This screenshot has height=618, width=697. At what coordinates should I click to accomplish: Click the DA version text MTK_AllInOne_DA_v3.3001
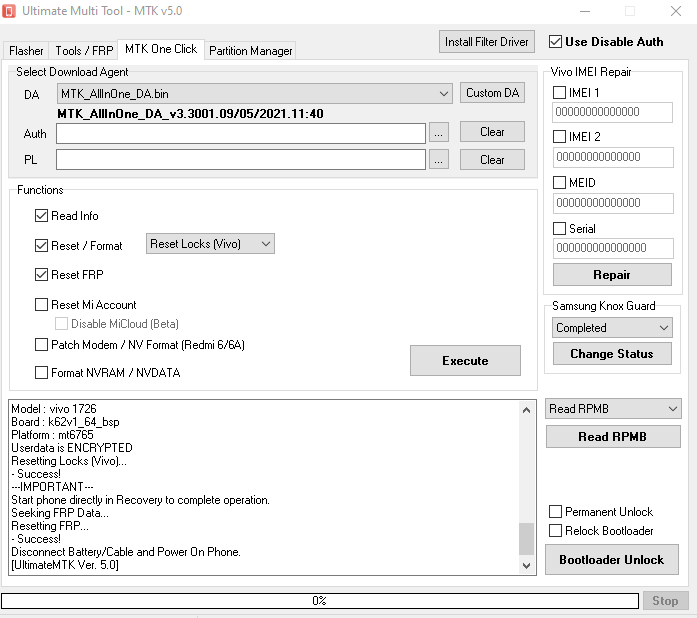(190, 114)
